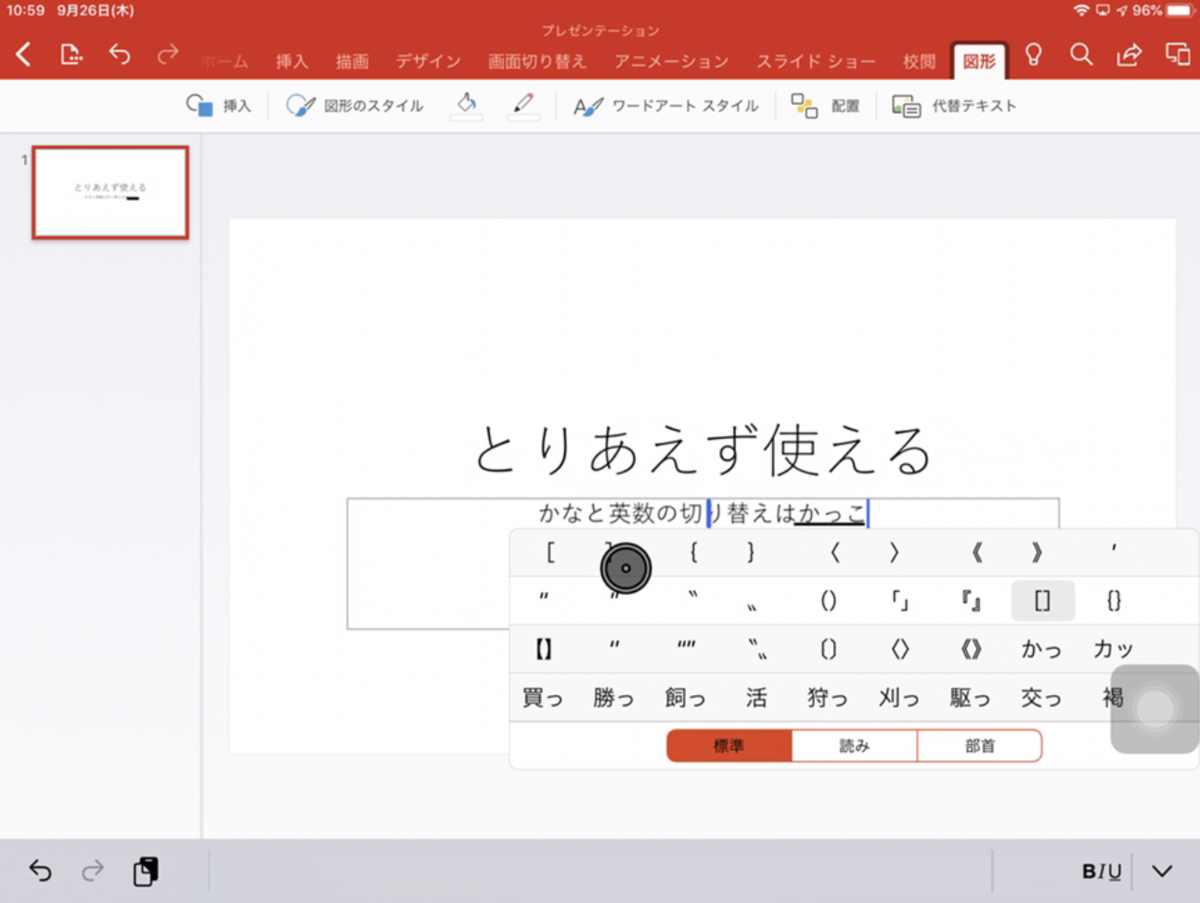Collapse the formatting bar with the chevron

1163,871
